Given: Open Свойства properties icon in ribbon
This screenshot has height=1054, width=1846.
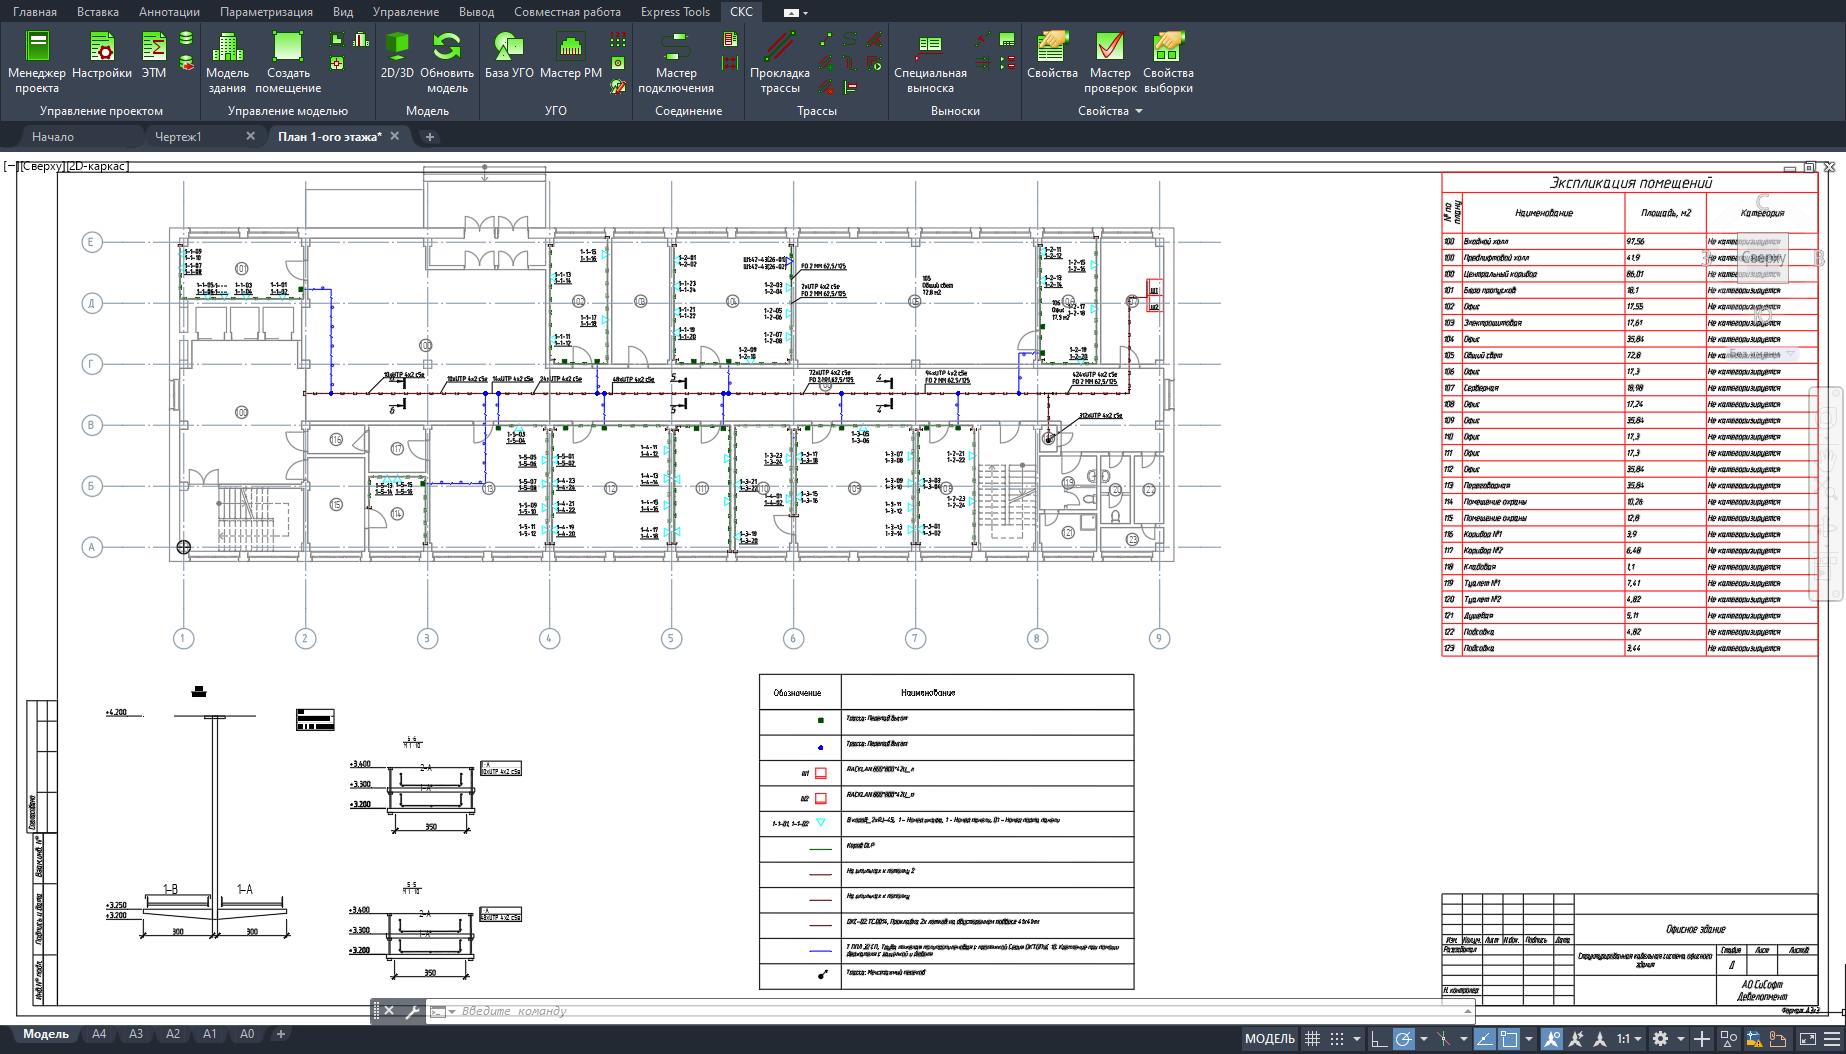Looking at the screenshot, I should coord(1052,55).
